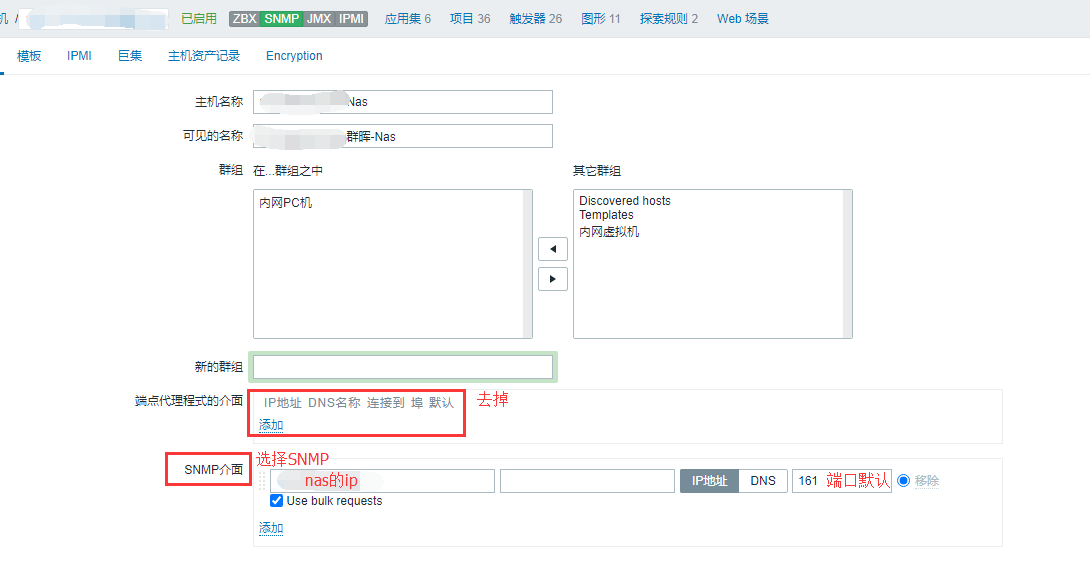Focus the 可见的名称 input field

click(402, 136)
